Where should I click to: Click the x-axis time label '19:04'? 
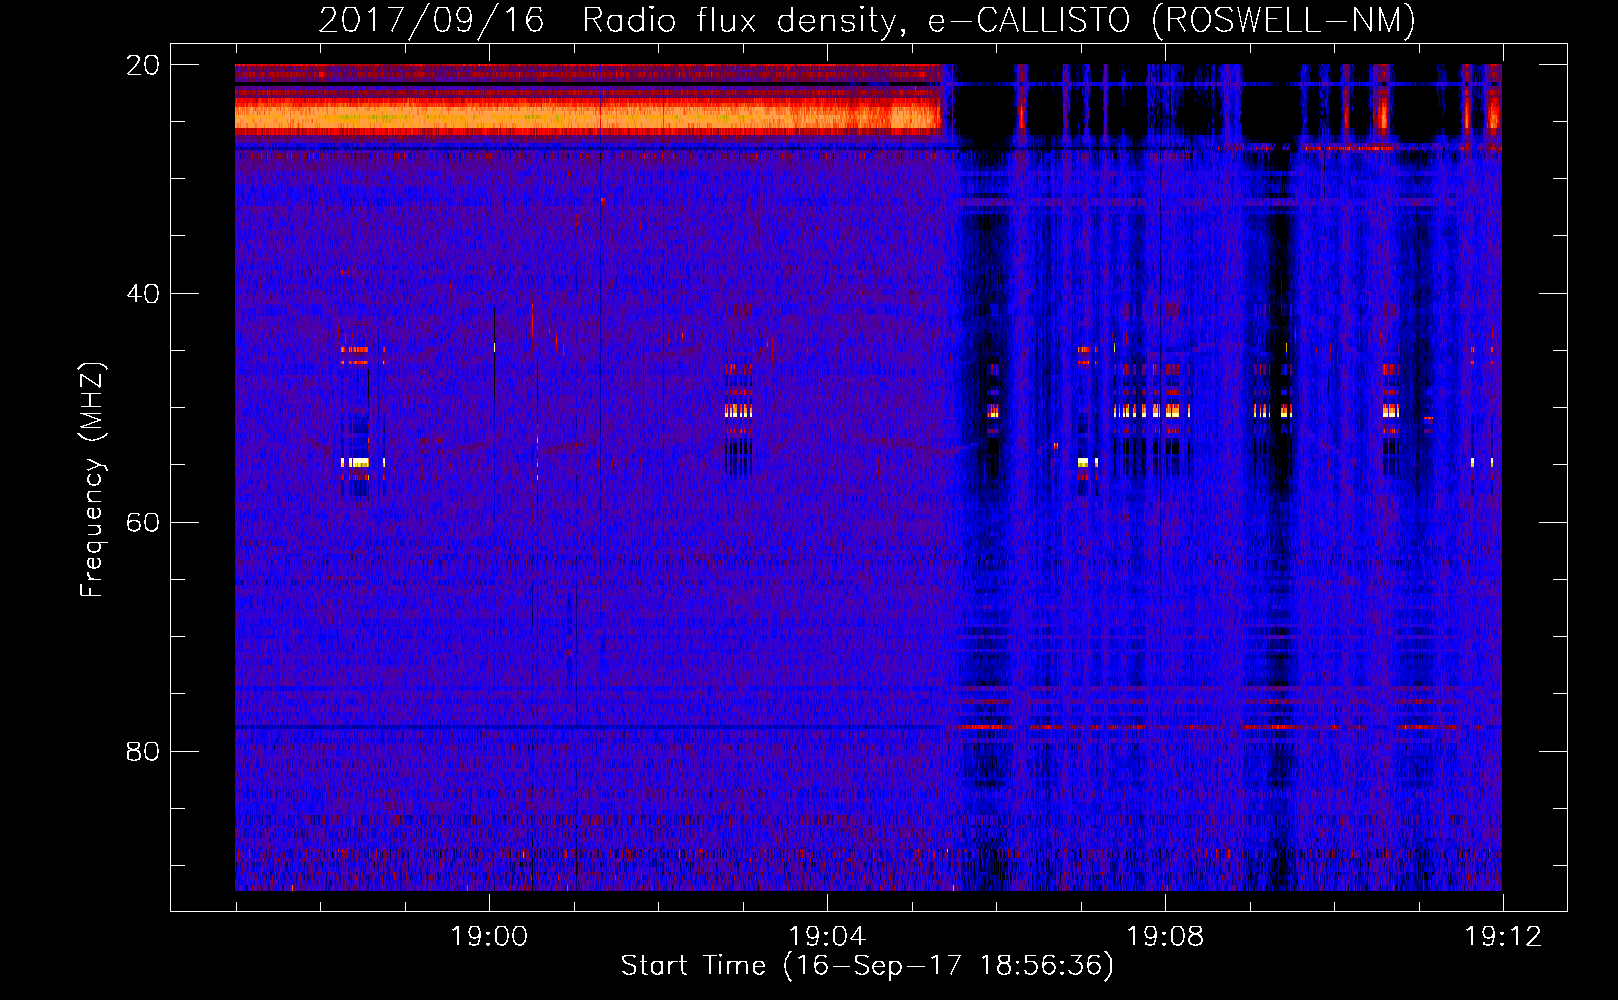tap(827, 936)
